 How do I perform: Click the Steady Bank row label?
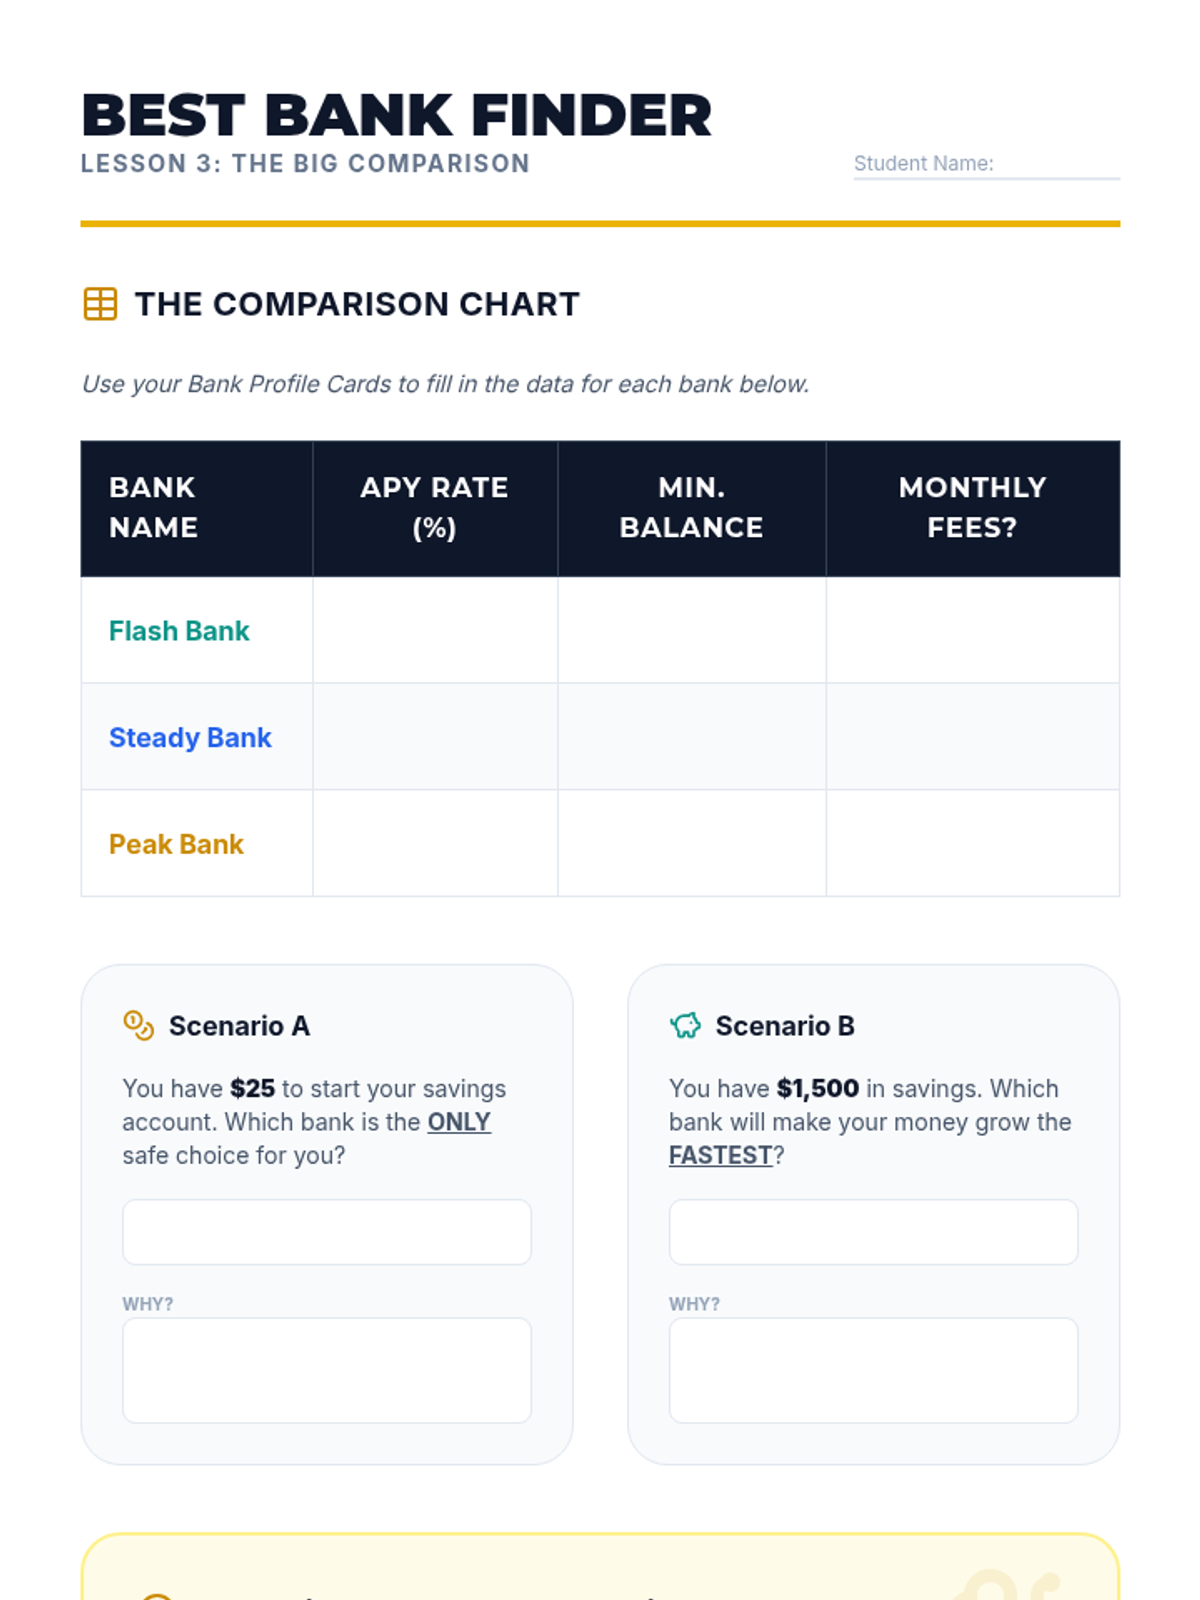(190, 737)
